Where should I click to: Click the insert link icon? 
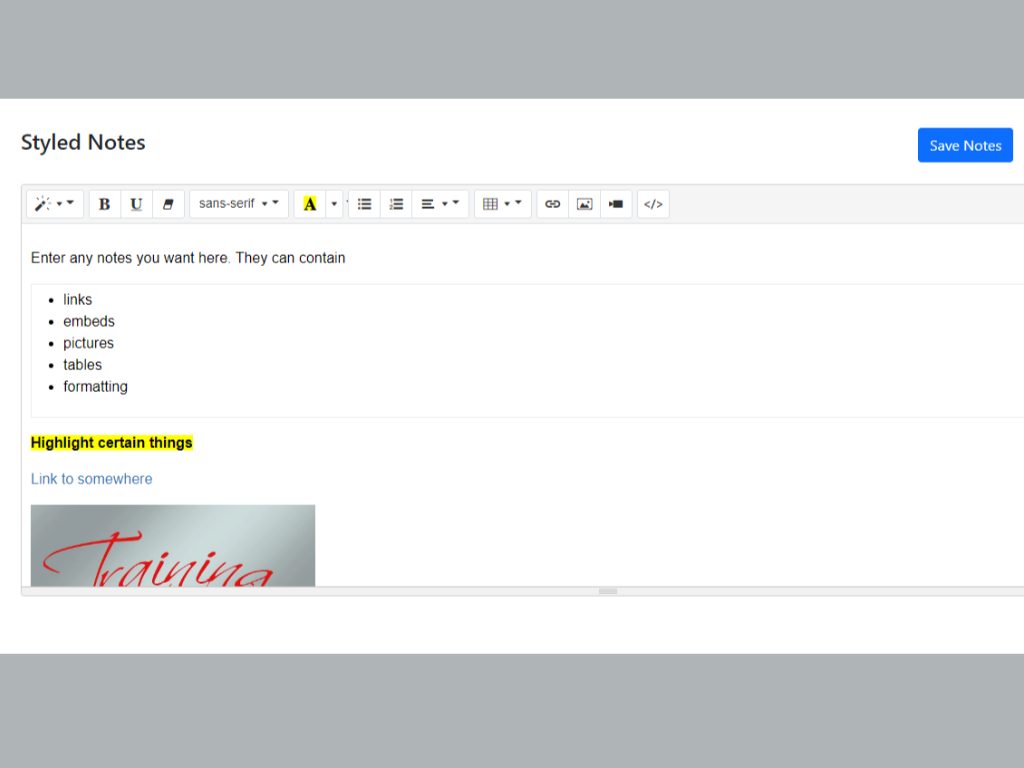click(x=552, y=204)
